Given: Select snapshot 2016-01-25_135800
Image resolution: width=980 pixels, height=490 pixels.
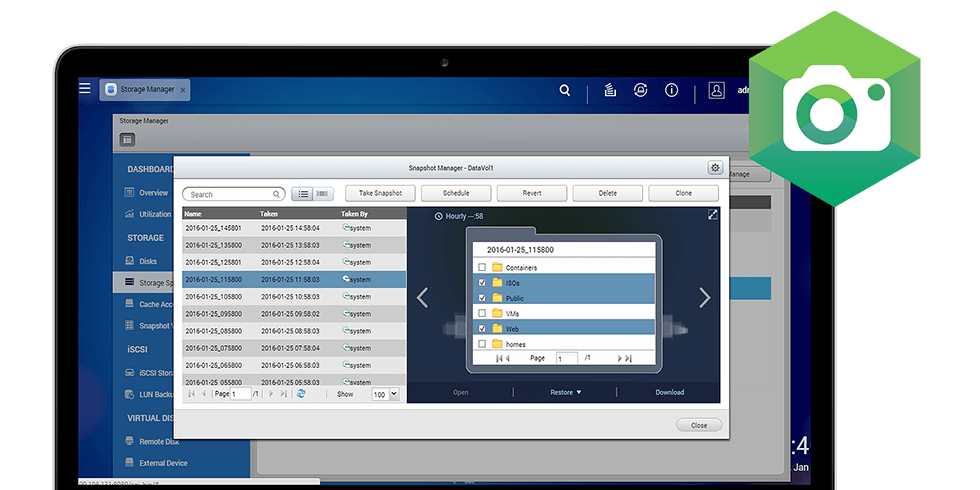Looking at the screenshot, I should (x=294, y=245).
